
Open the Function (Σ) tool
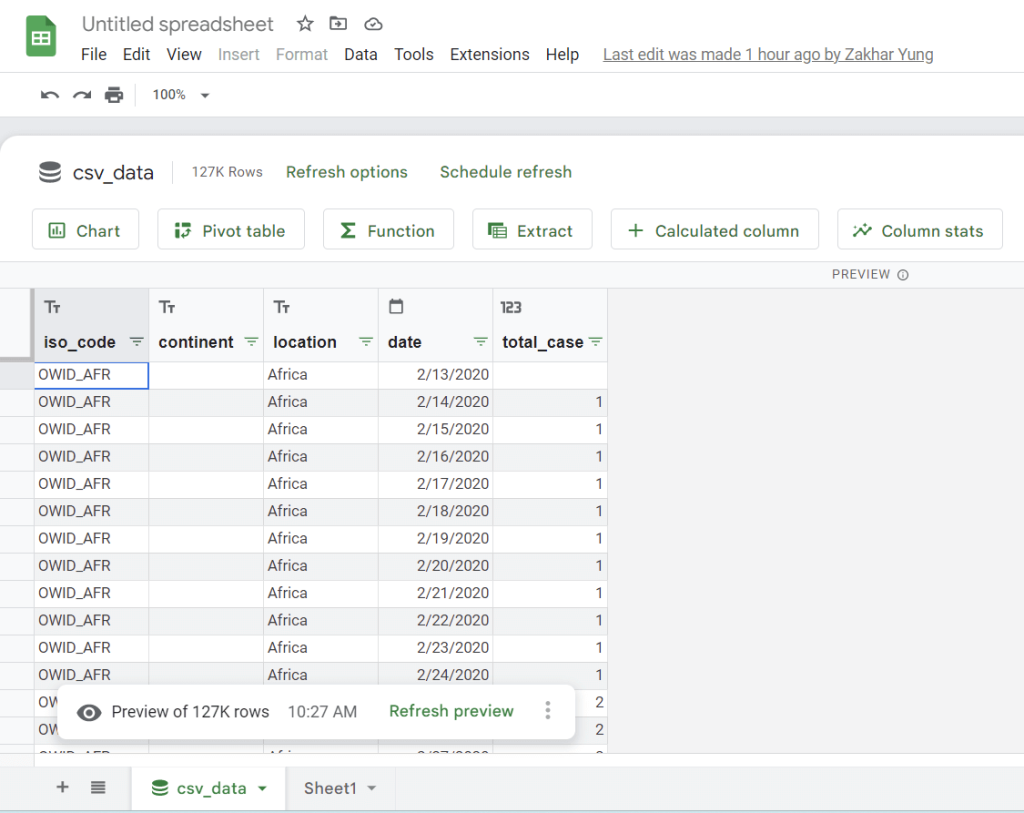point(388,229)
